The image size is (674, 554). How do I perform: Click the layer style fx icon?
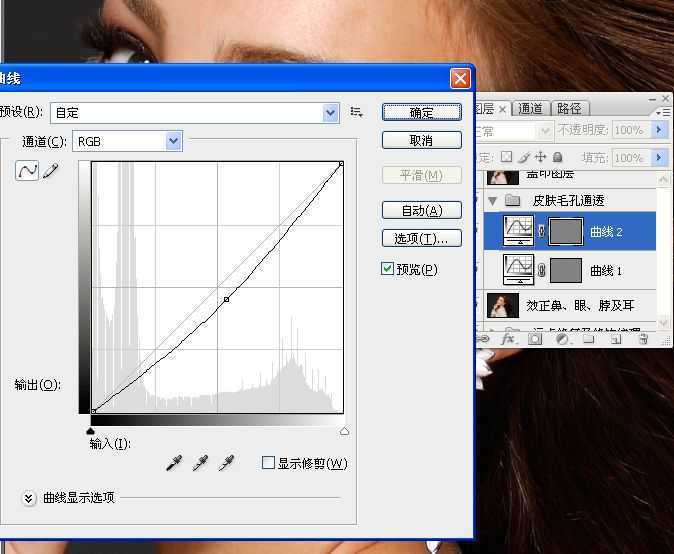coord(508,339)
